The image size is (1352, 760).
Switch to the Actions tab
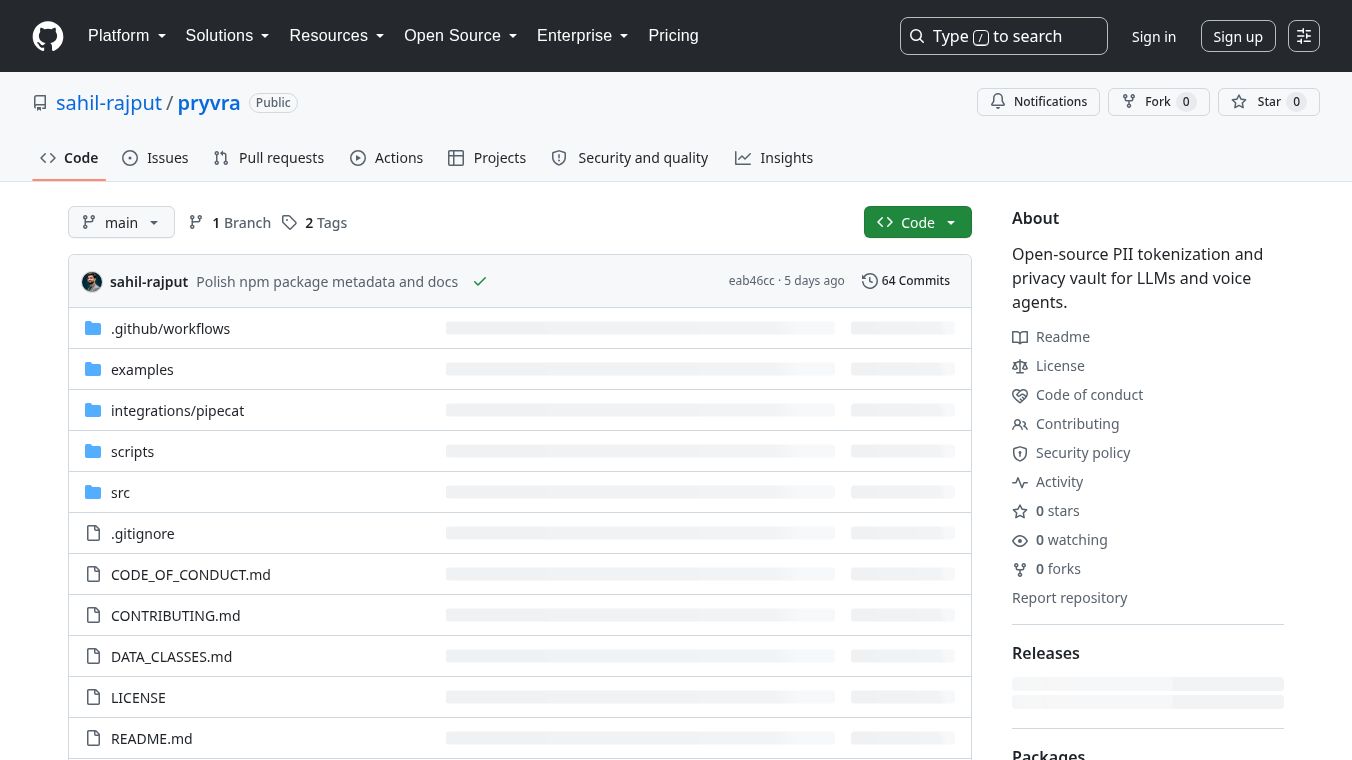[x=386, y=158]
